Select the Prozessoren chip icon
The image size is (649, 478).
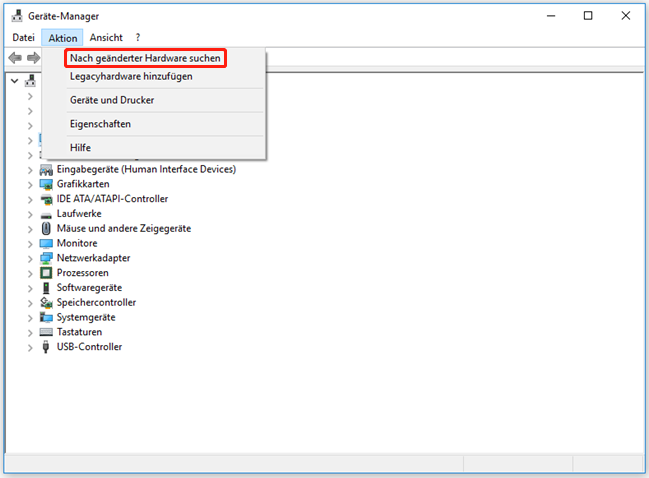coord(46,273)
